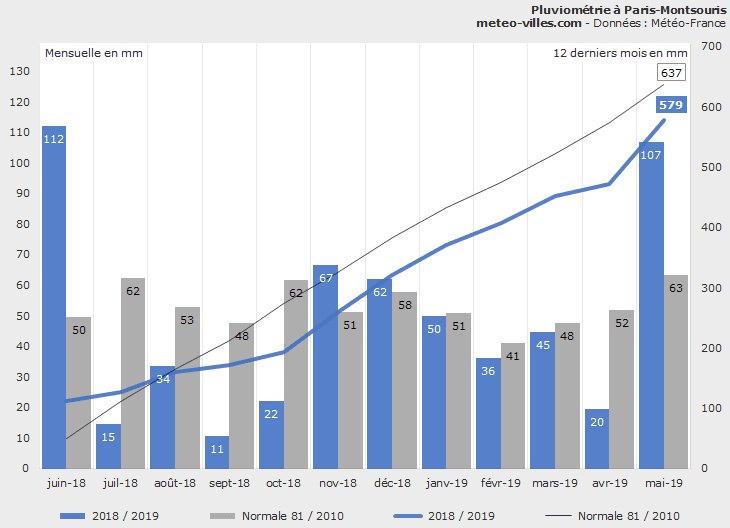The width and height of the screenshot is (730, 528).
Task: Select the blue sept-18 bar labeled 11
Action: pyautogui.click(x=217, y=452)
